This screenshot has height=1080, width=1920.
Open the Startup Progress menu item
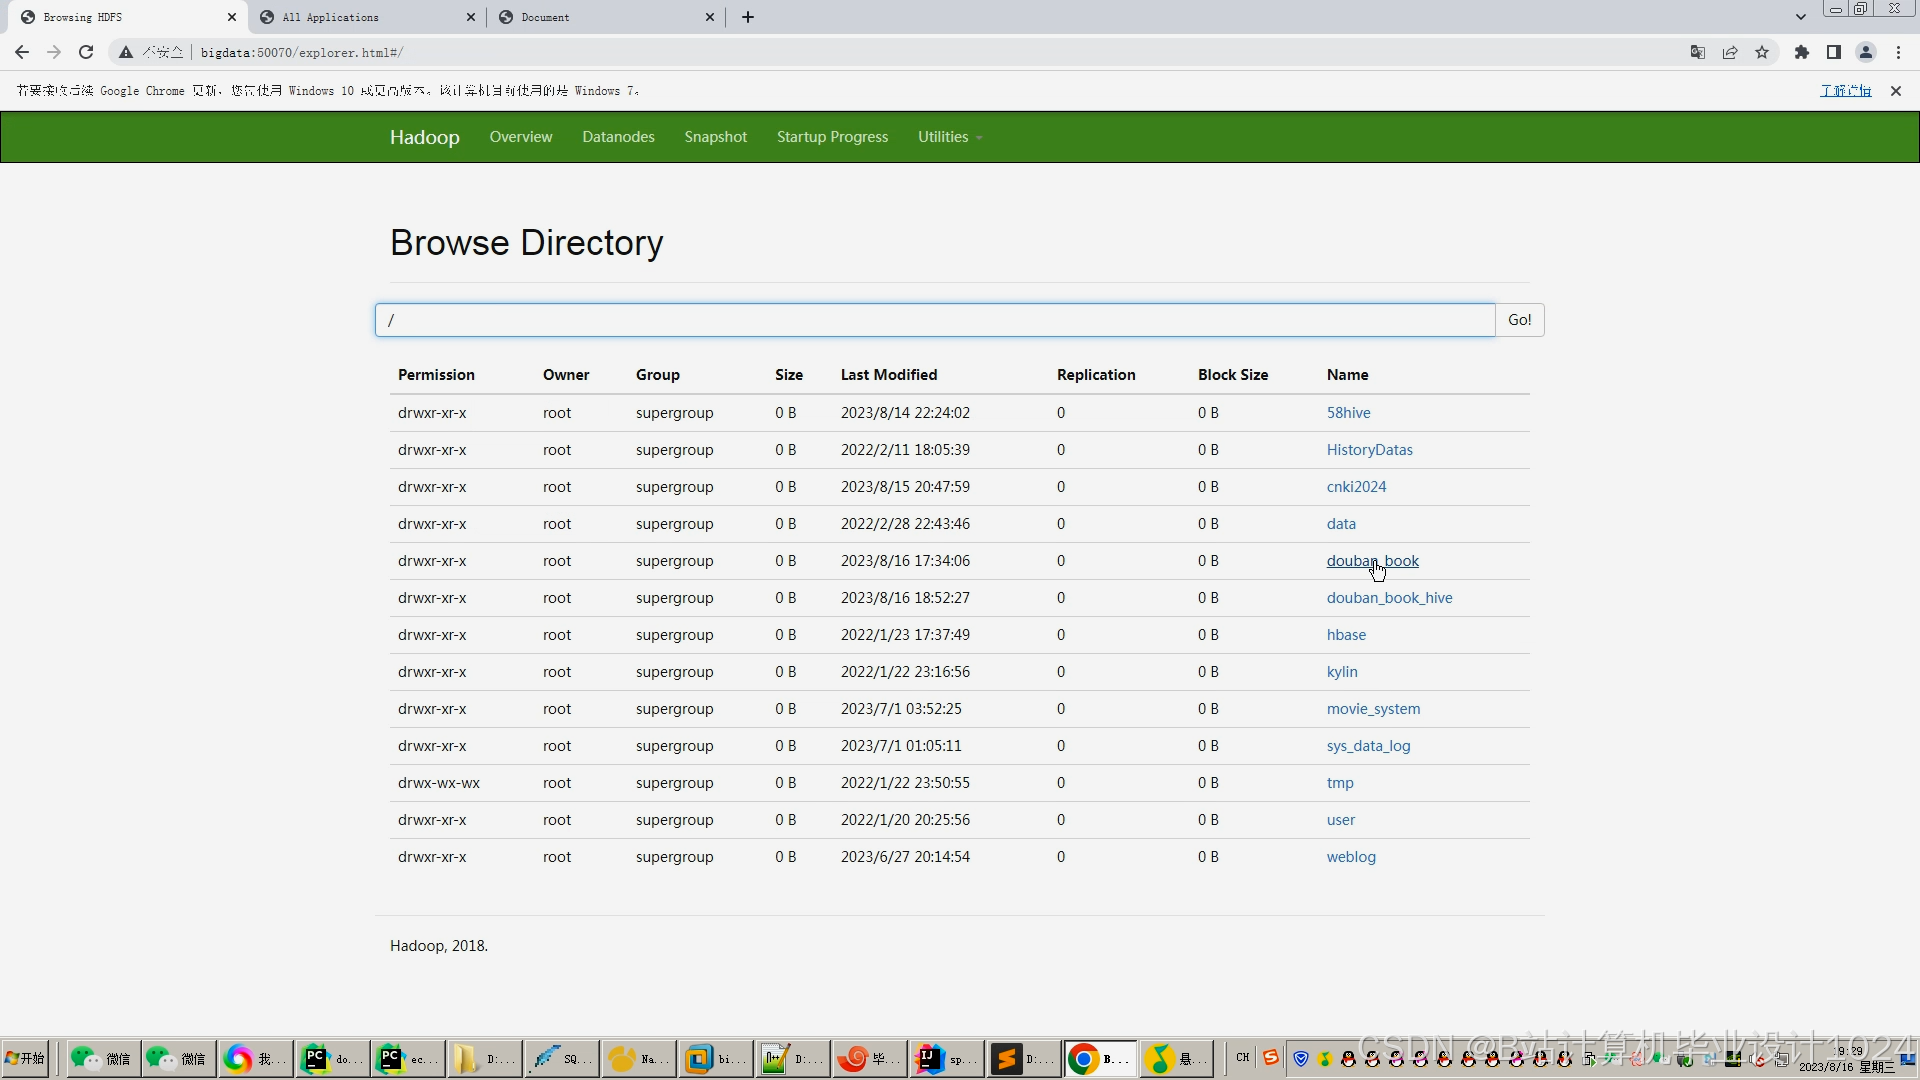[x=832, y=137]
